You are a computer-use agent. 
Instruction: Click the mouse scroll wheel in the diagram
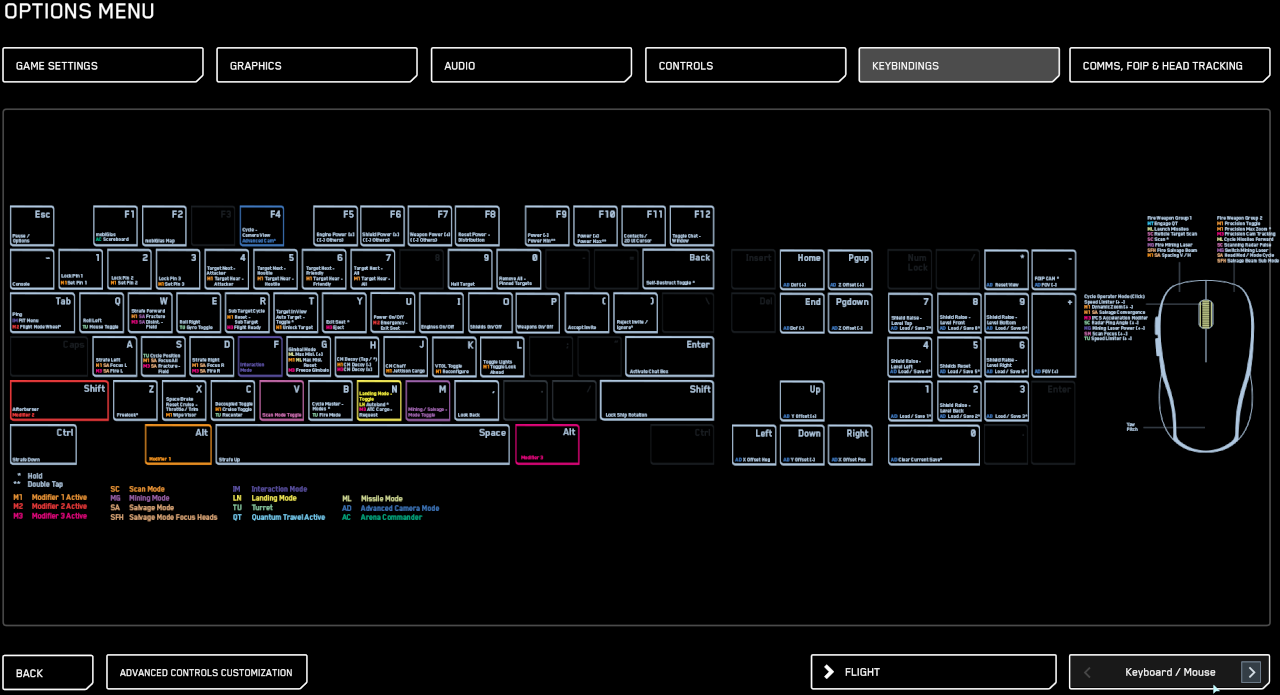[1204, 317]
